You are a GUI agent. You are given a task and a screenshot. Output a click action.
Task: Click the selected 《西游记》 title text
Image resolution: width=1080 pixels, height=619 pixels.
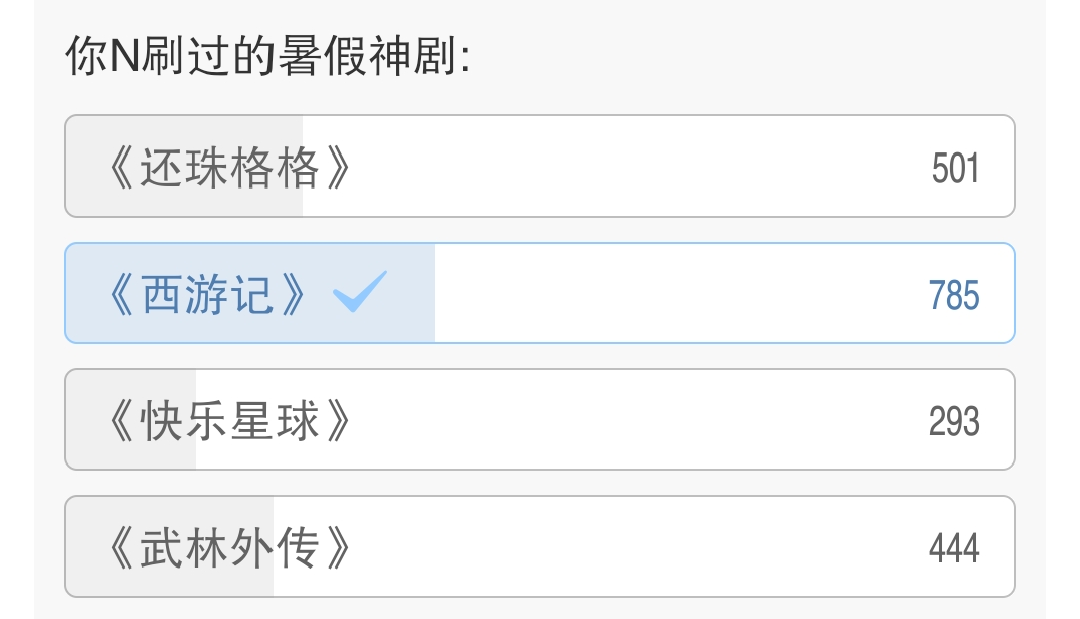(206, 295)
